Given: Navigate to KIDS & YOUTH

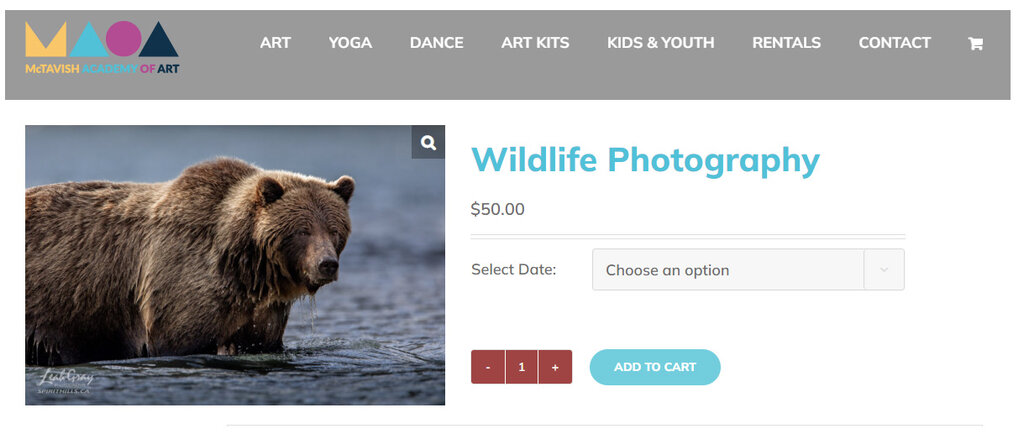Looking at the screenshot, I should click(x=660, y=43).
